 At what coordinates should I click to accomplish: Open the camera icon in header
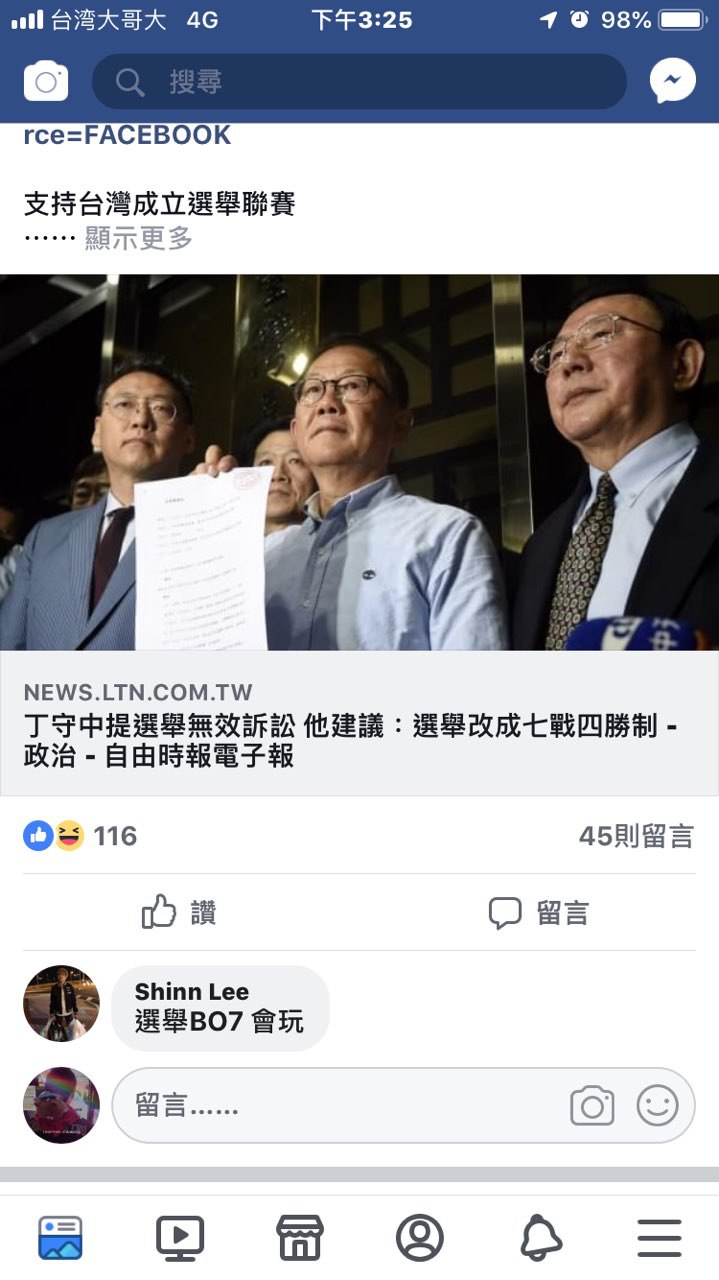46,81
